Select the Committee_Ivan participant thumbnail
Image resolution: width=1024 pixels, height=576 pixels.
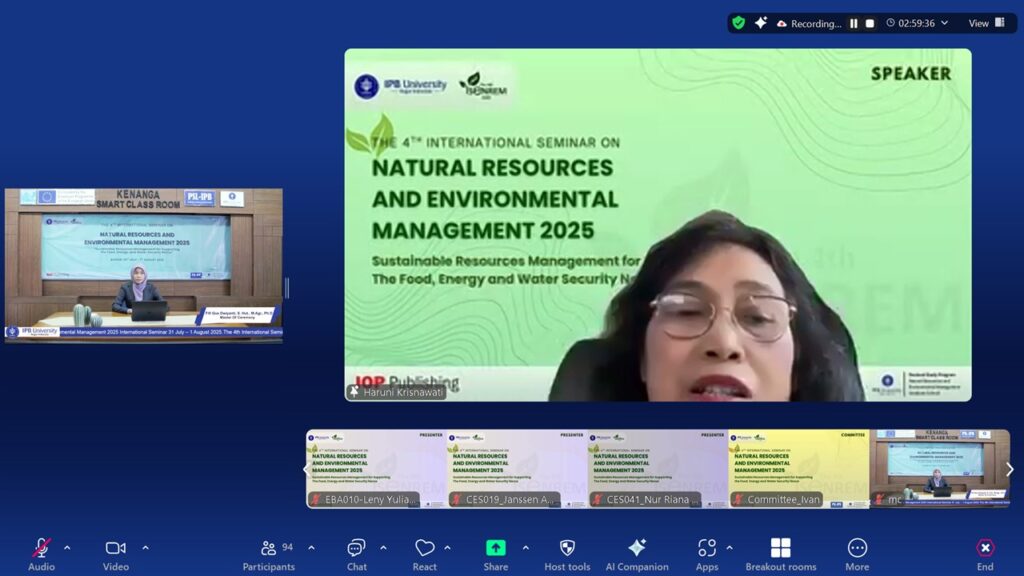point(798,468)
